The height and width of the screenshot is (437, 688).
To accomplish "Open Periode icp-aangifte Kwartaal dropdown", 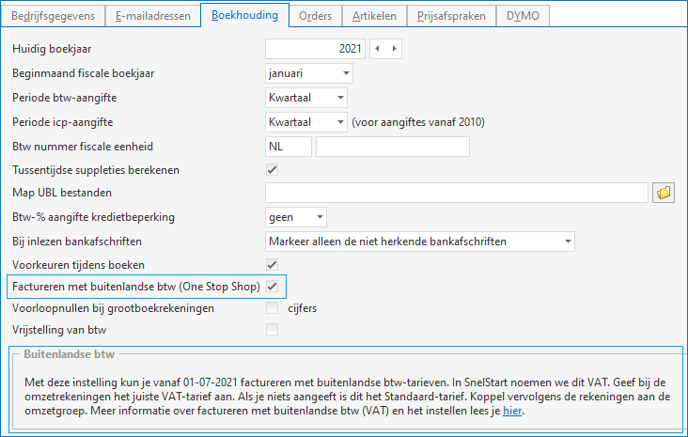I will [x=306, y=122].
